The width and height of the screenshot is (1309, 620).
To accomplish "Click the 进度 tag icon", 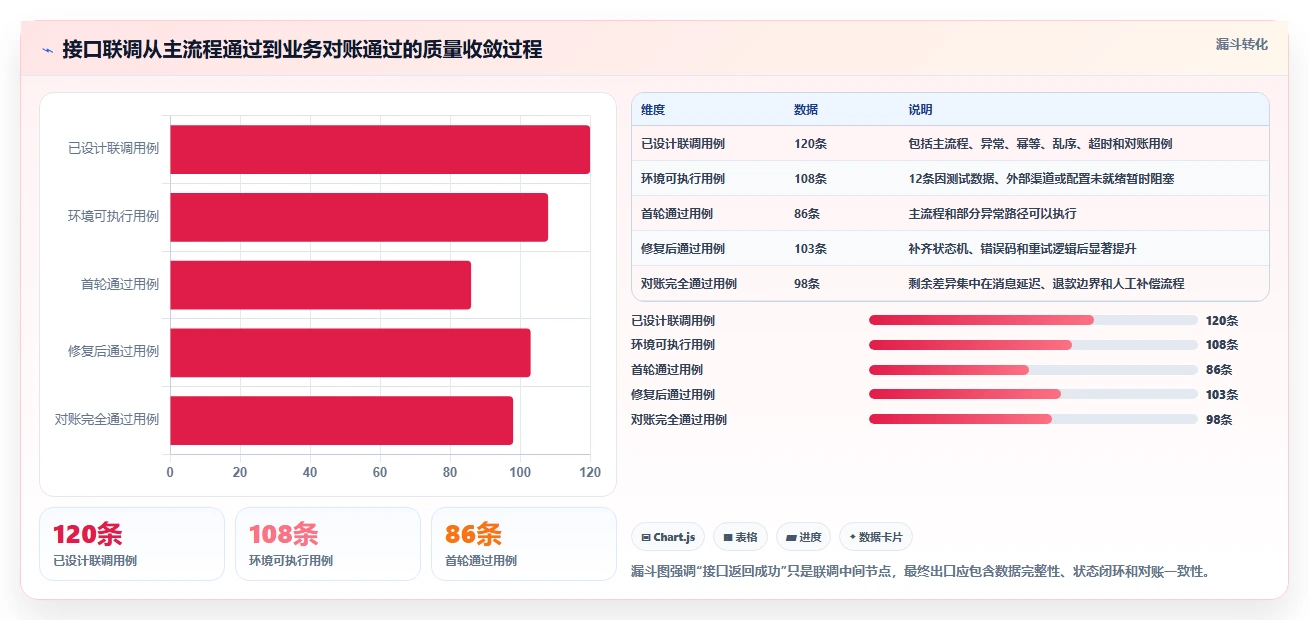I will tap(791, 538).
